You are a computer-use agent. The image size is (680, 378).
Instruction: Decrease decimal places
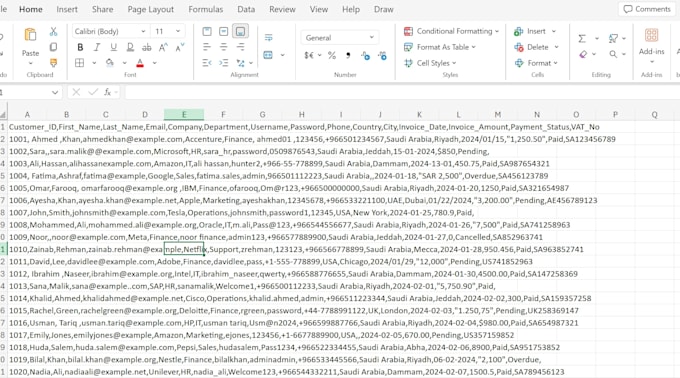click(x=382, y=55)
